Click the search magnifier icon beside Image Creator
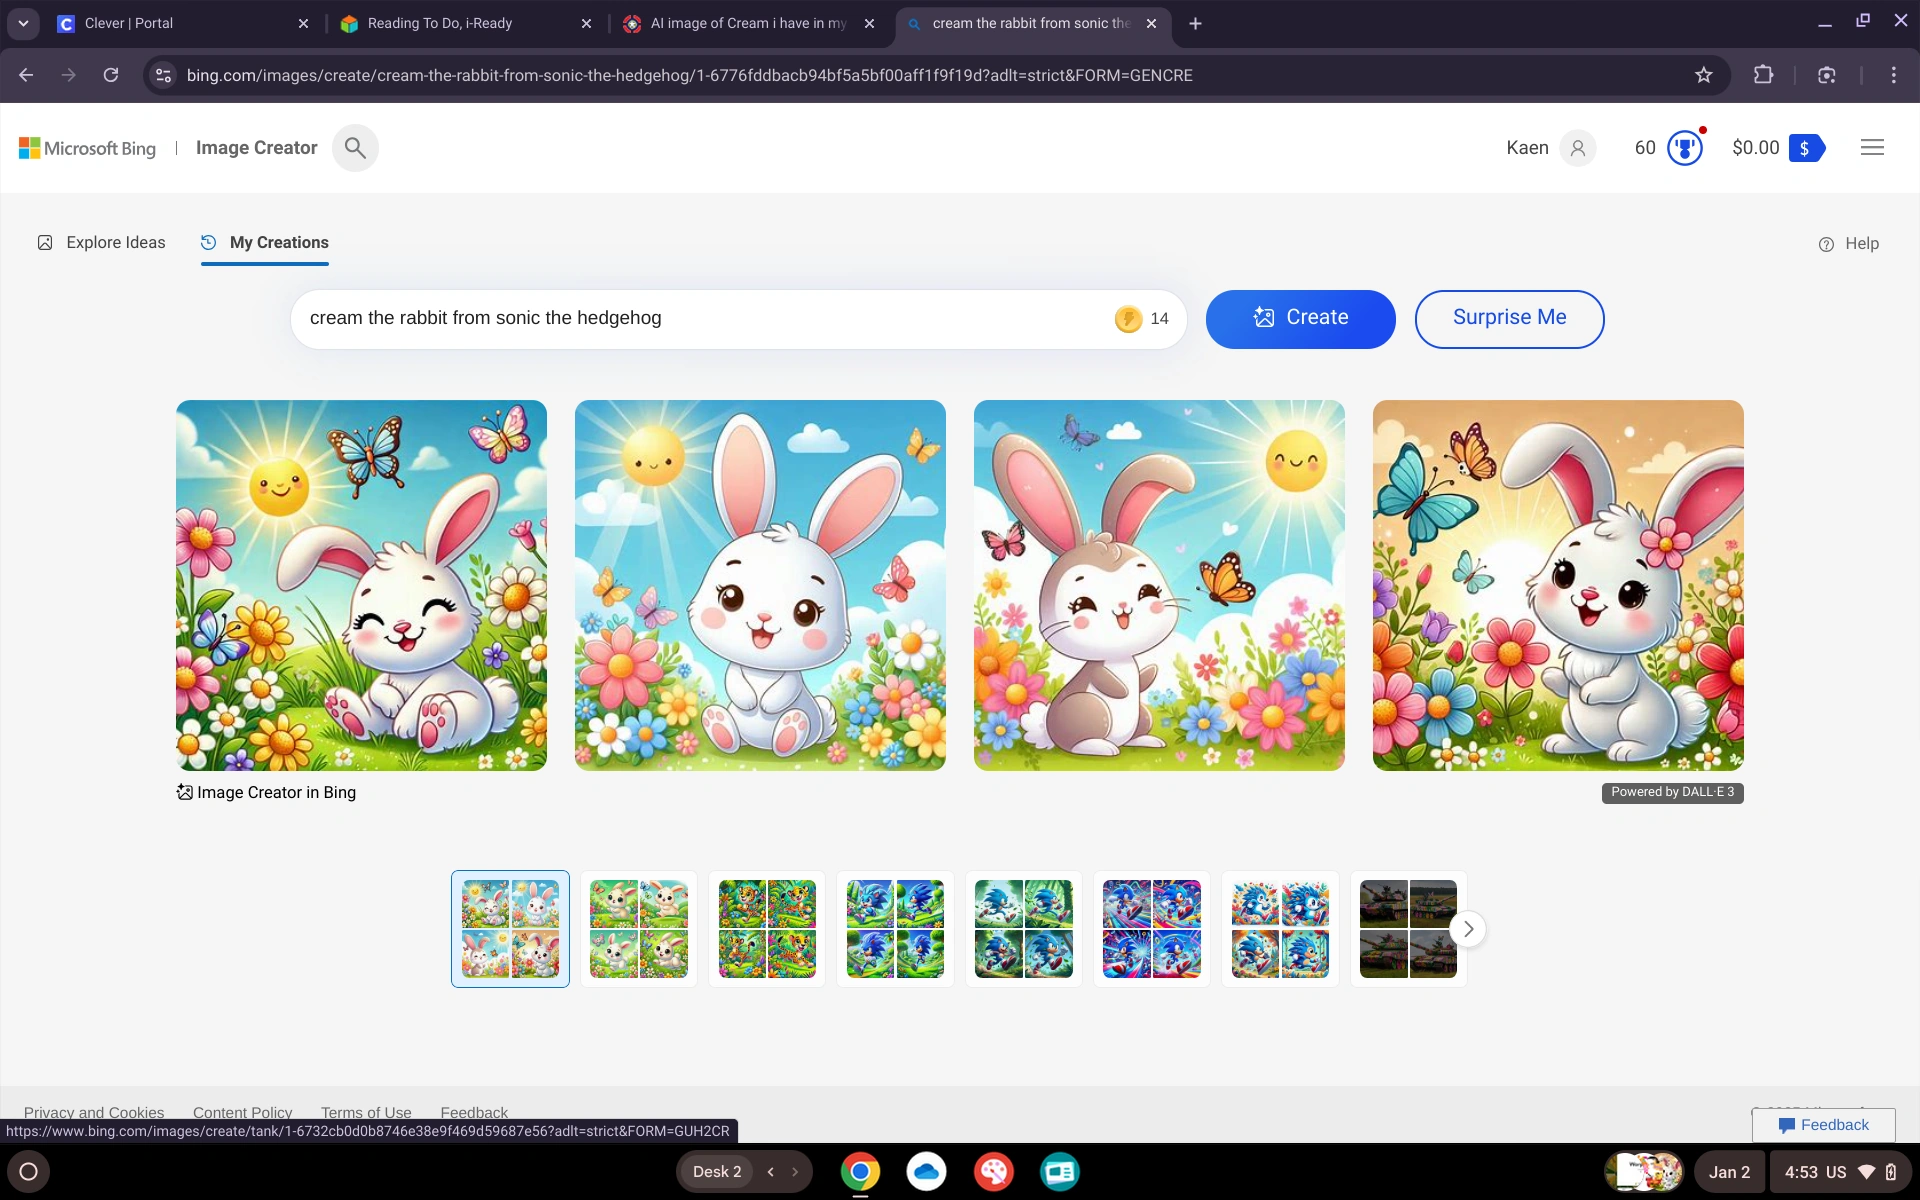This screenshot has height=1200, width=1920. 355,148
